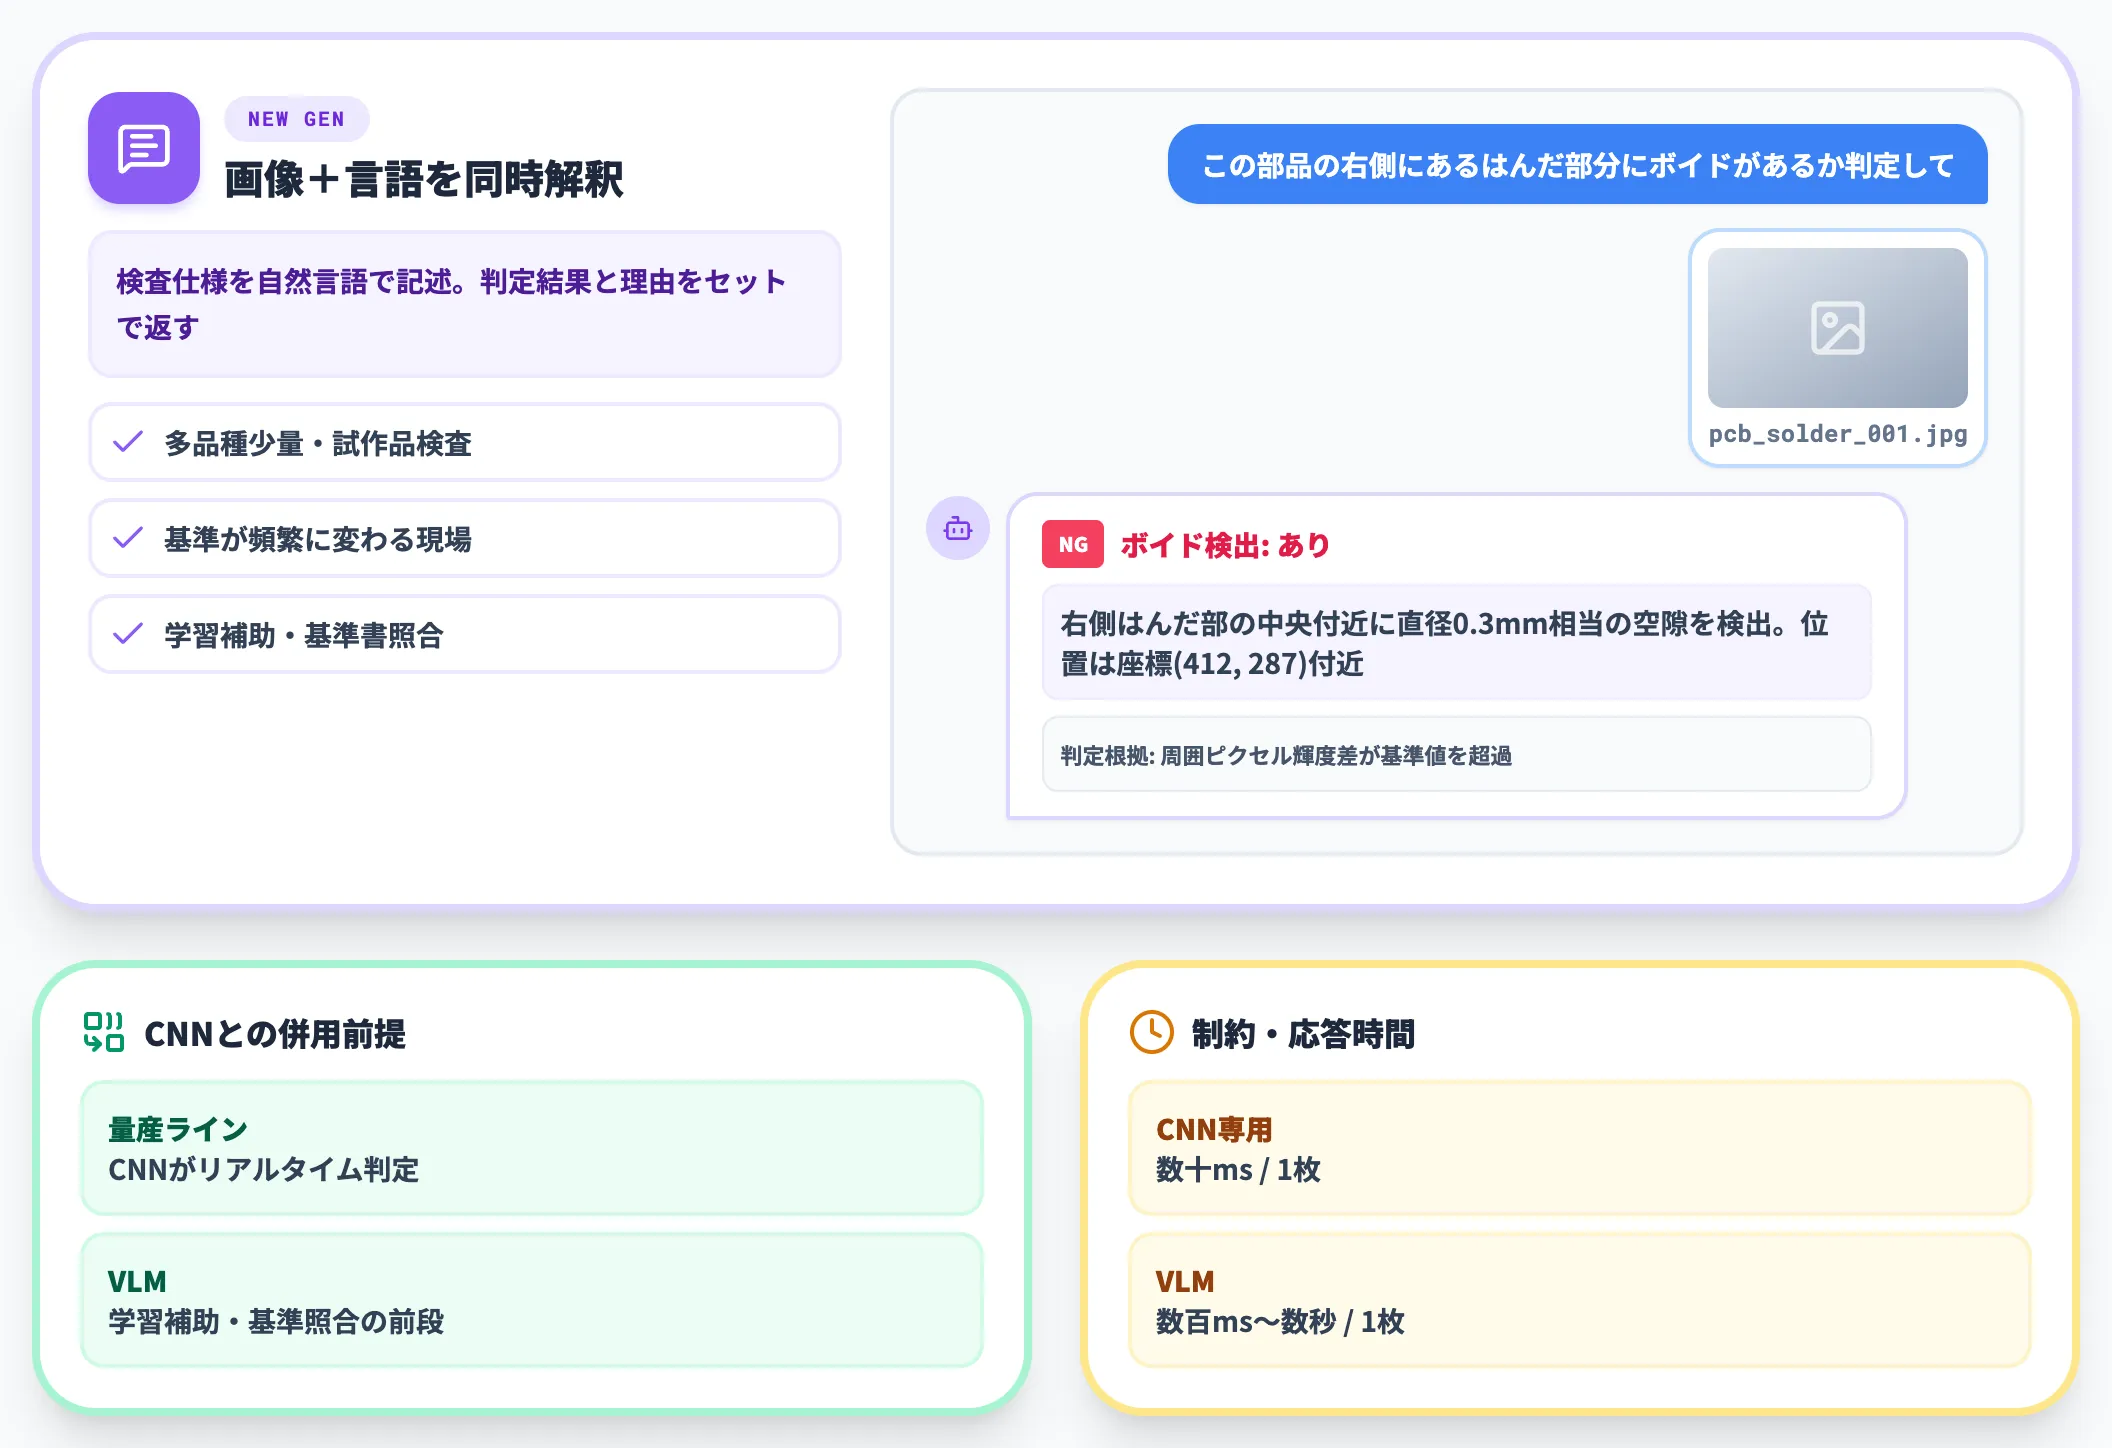2112x1448 pixels.
Task: Click the CNN combined-use scan icon
Action: coord(103,1032)
